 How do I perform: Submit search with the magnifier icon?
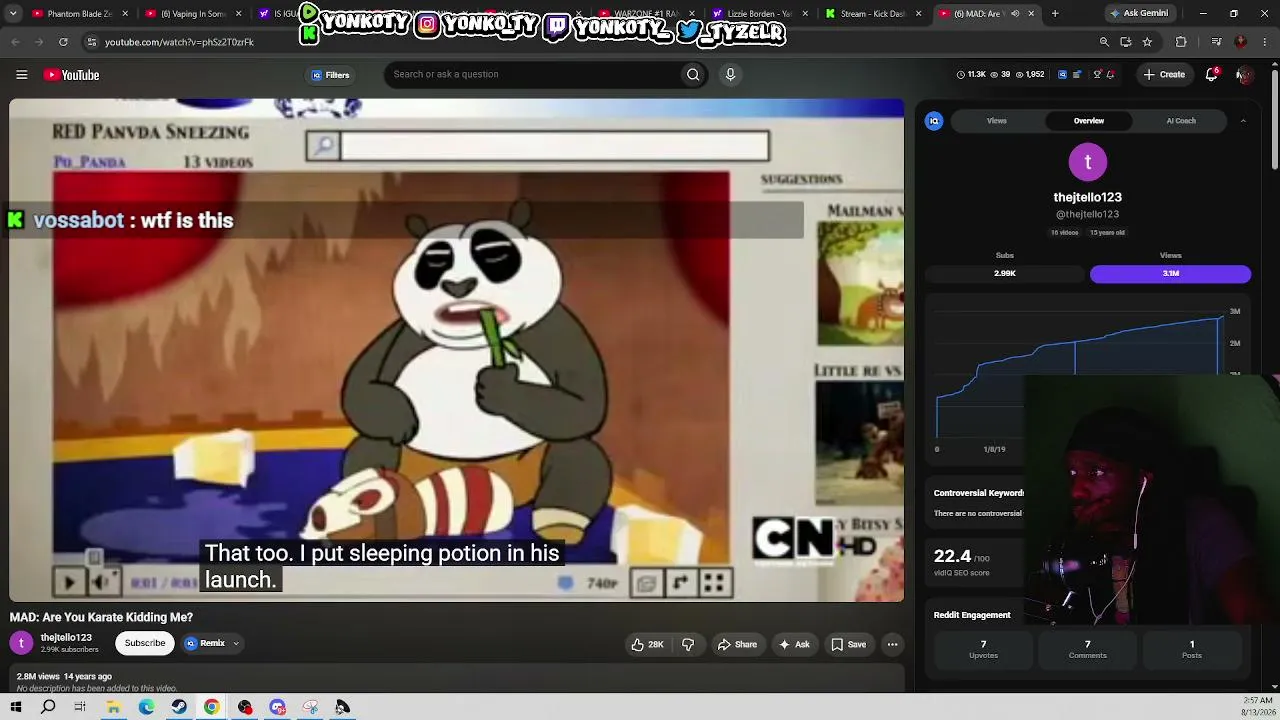pyautogui.click(x=693, y=74)
